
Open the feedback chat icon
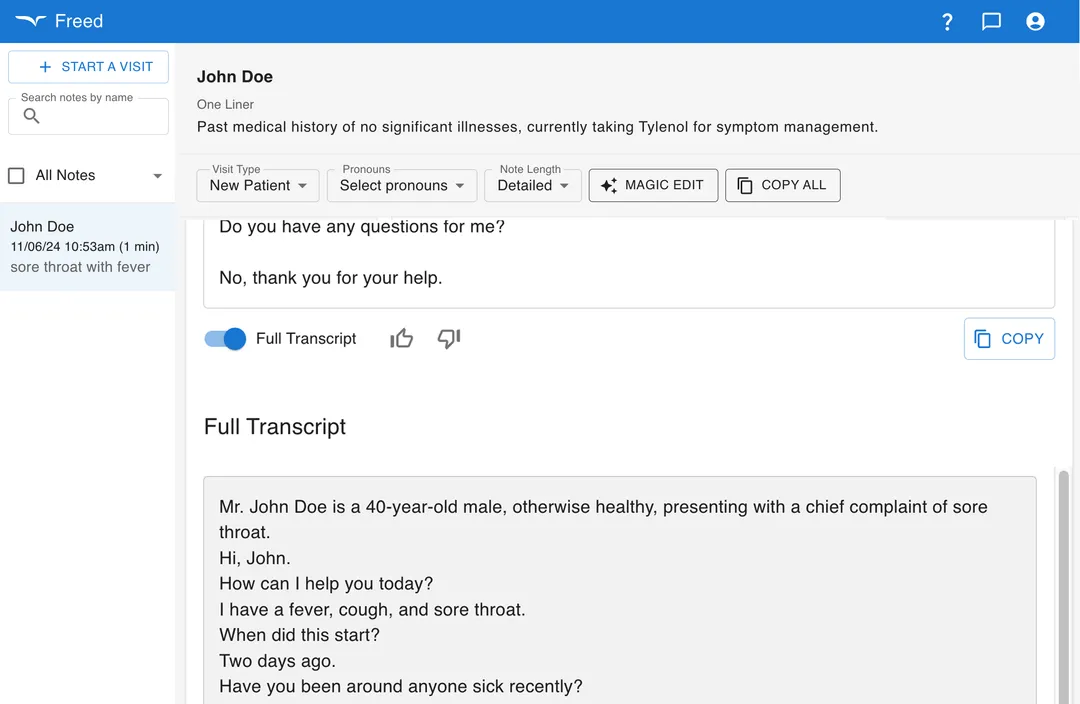(x=991, y=21)
